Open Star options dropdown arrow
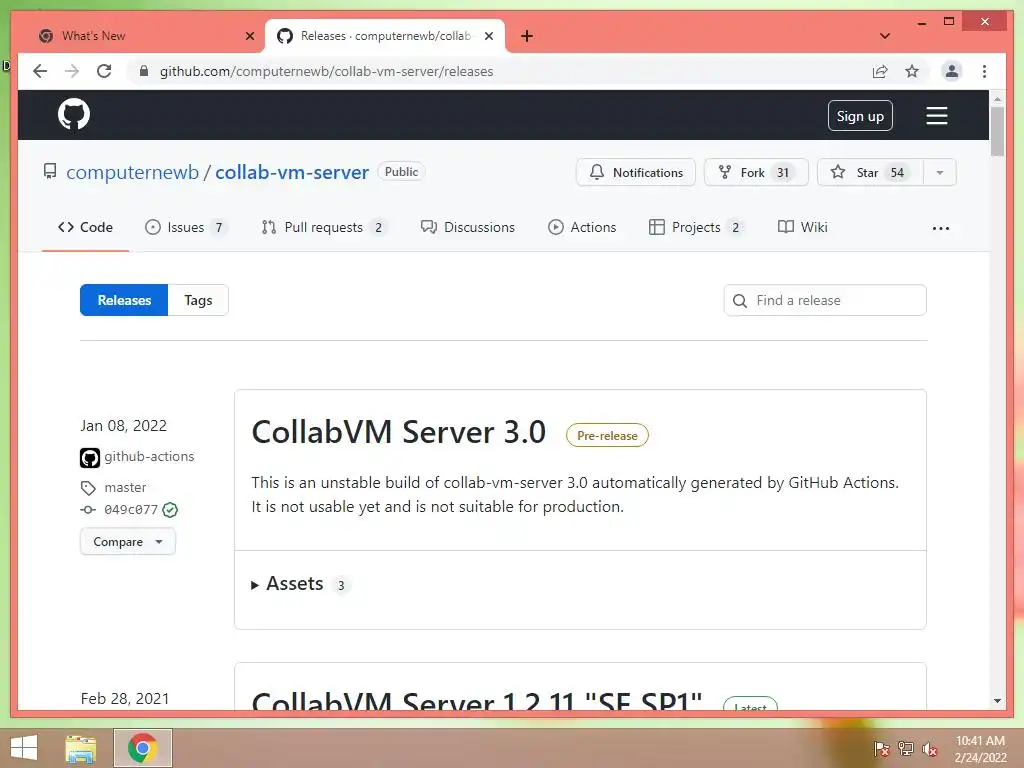 pos(940,172)
